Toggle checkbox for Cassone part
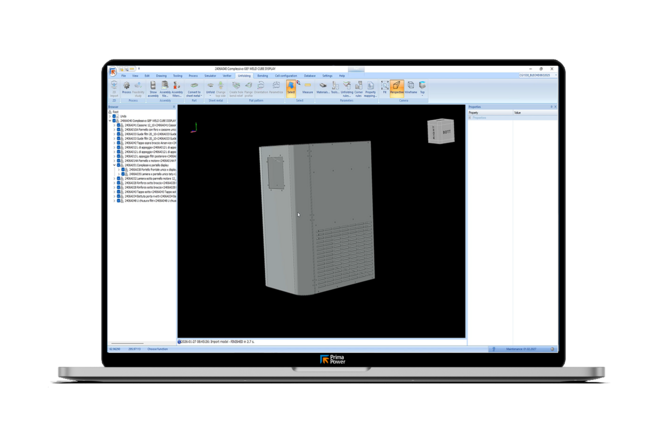665x436 pixels. point(119,125)
